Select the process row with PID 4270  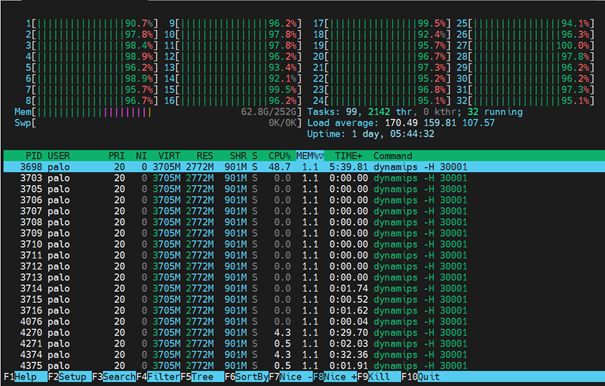click(304, 333)
